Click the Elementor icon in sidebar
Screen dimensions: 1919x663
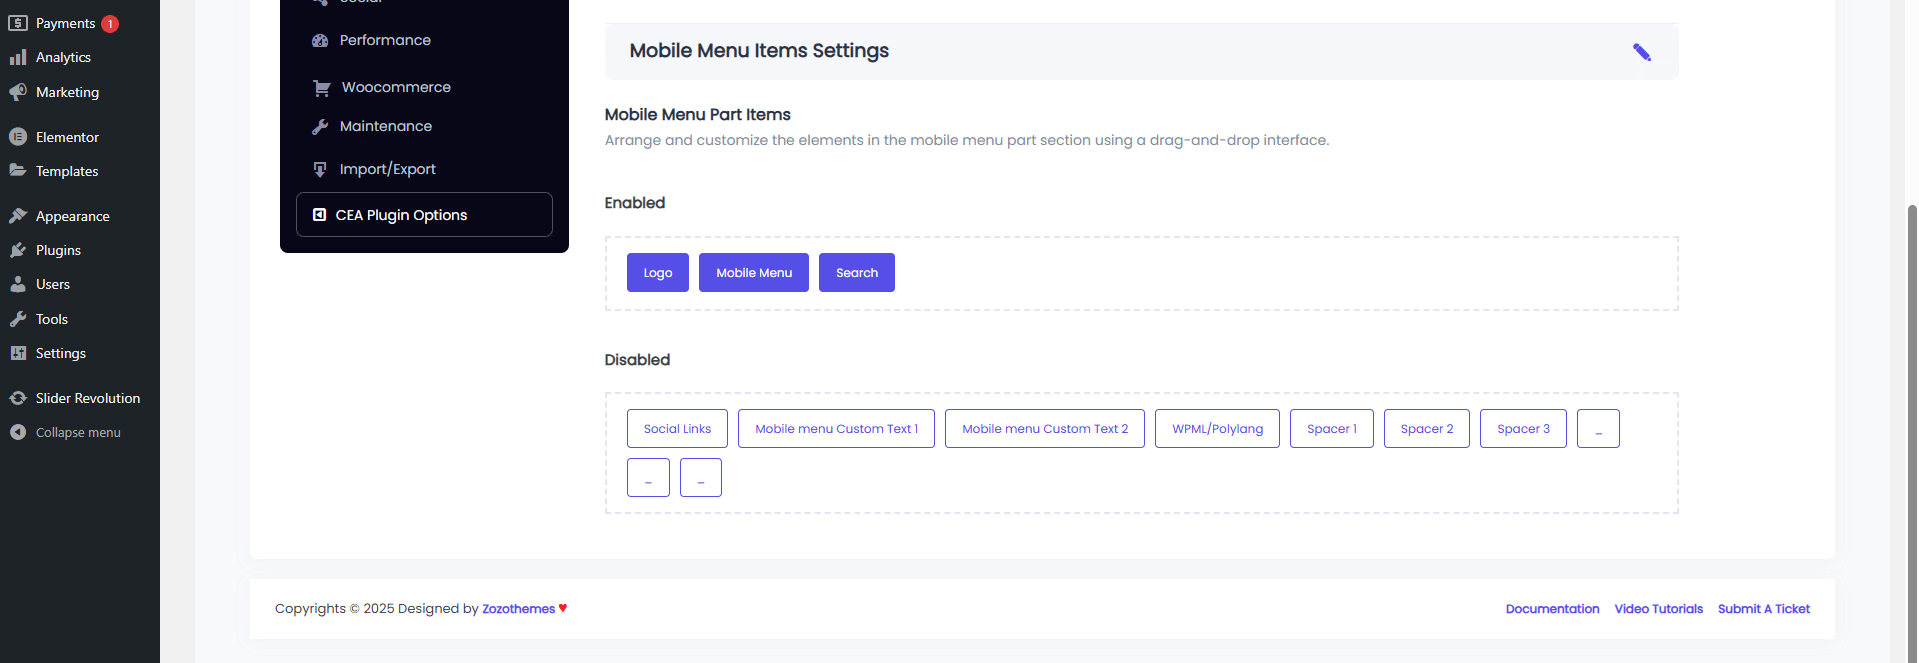[18, 137]
